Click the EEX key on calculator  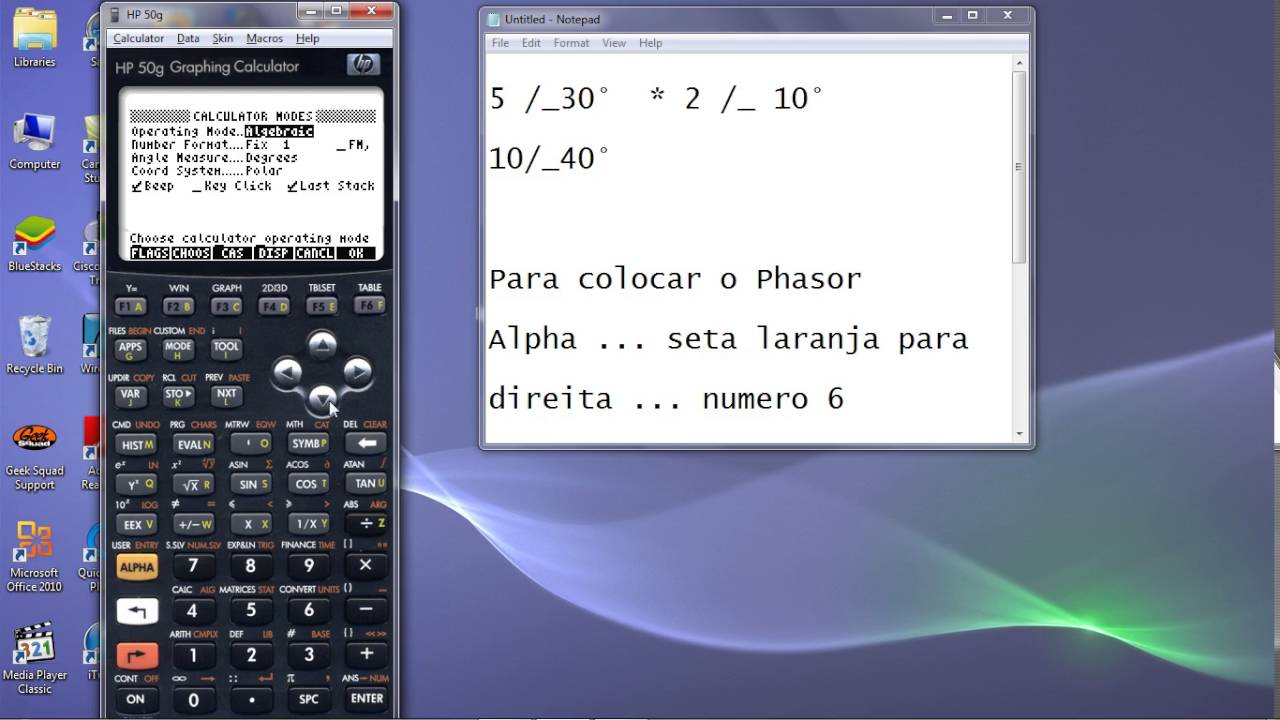tap(135, 524)
